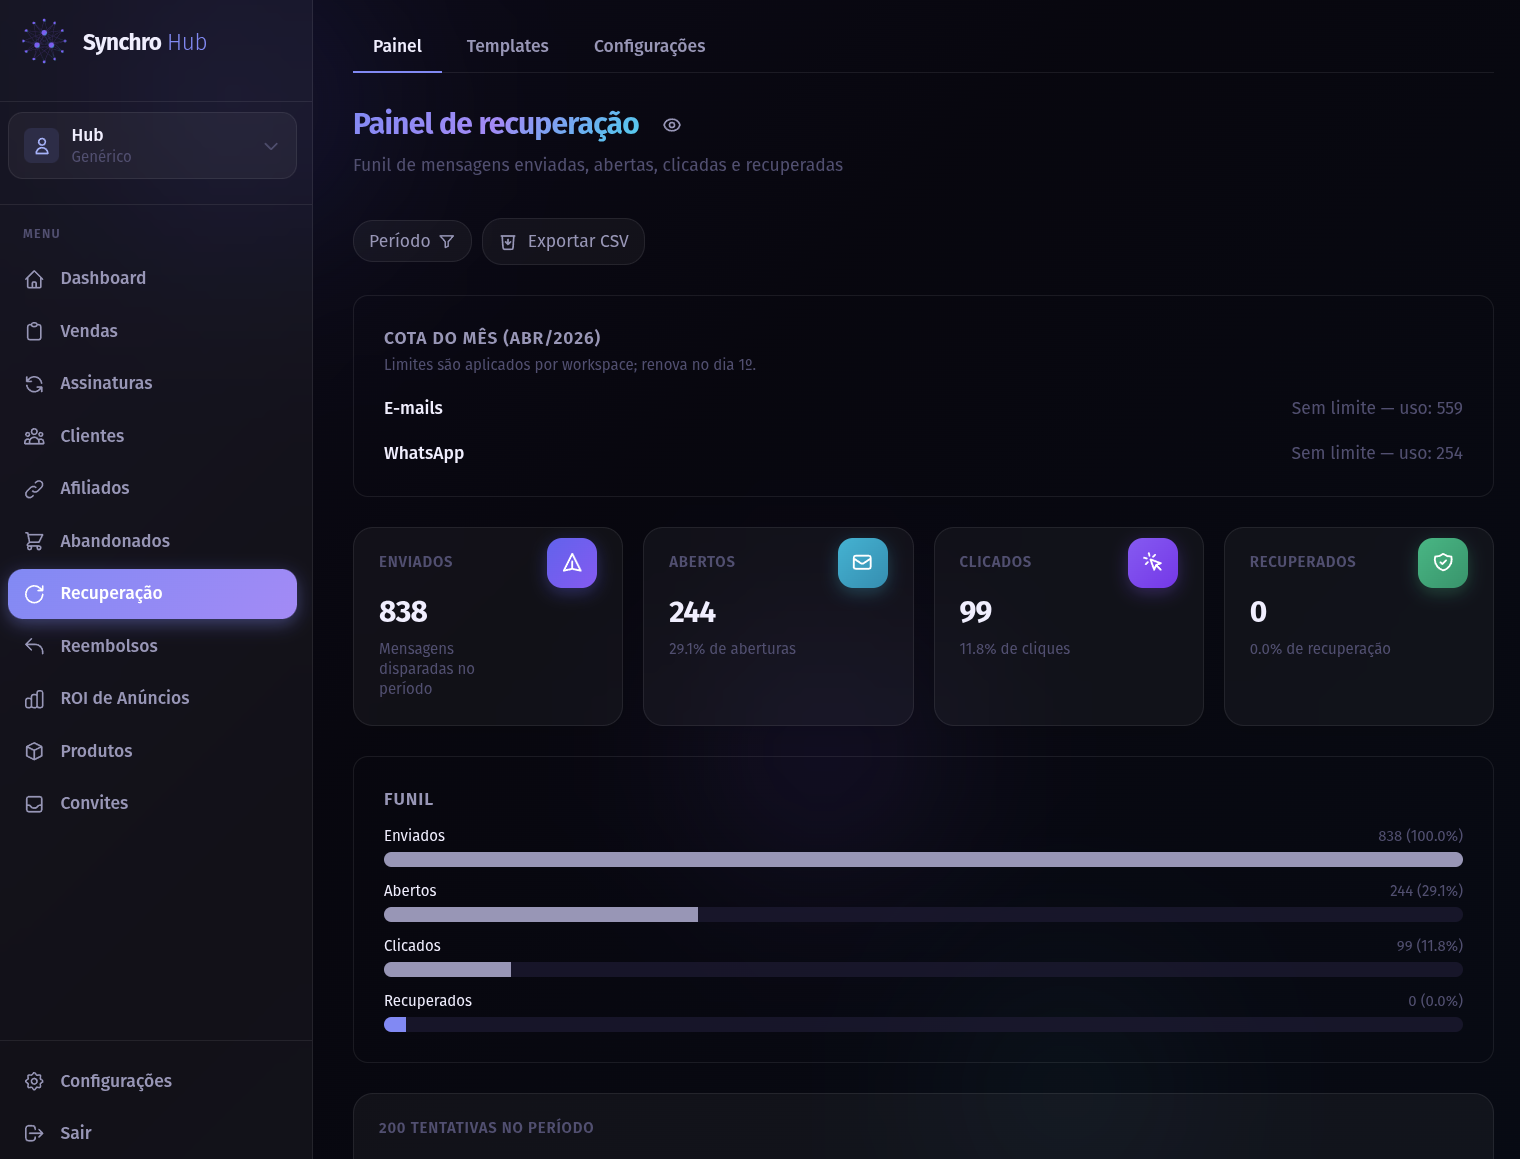Click the Recuperação circular arrow icon
Viewport: 1520px width, 1159px height.
[x=34, y=594]
